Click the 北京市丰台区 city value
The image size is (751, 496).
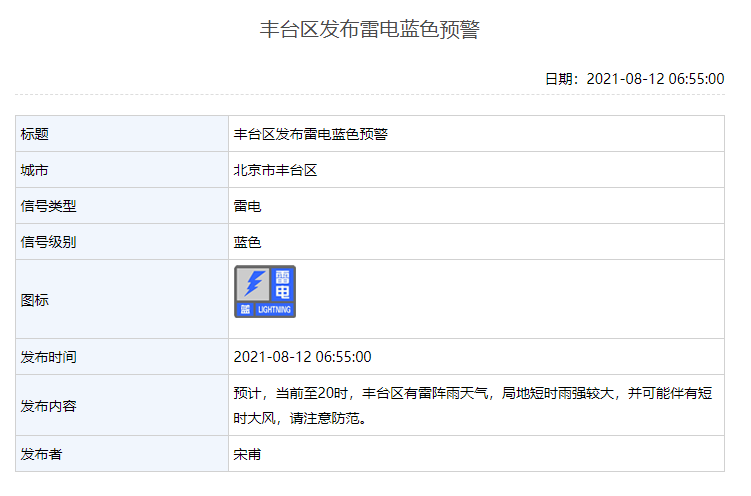tap(275, 170)
